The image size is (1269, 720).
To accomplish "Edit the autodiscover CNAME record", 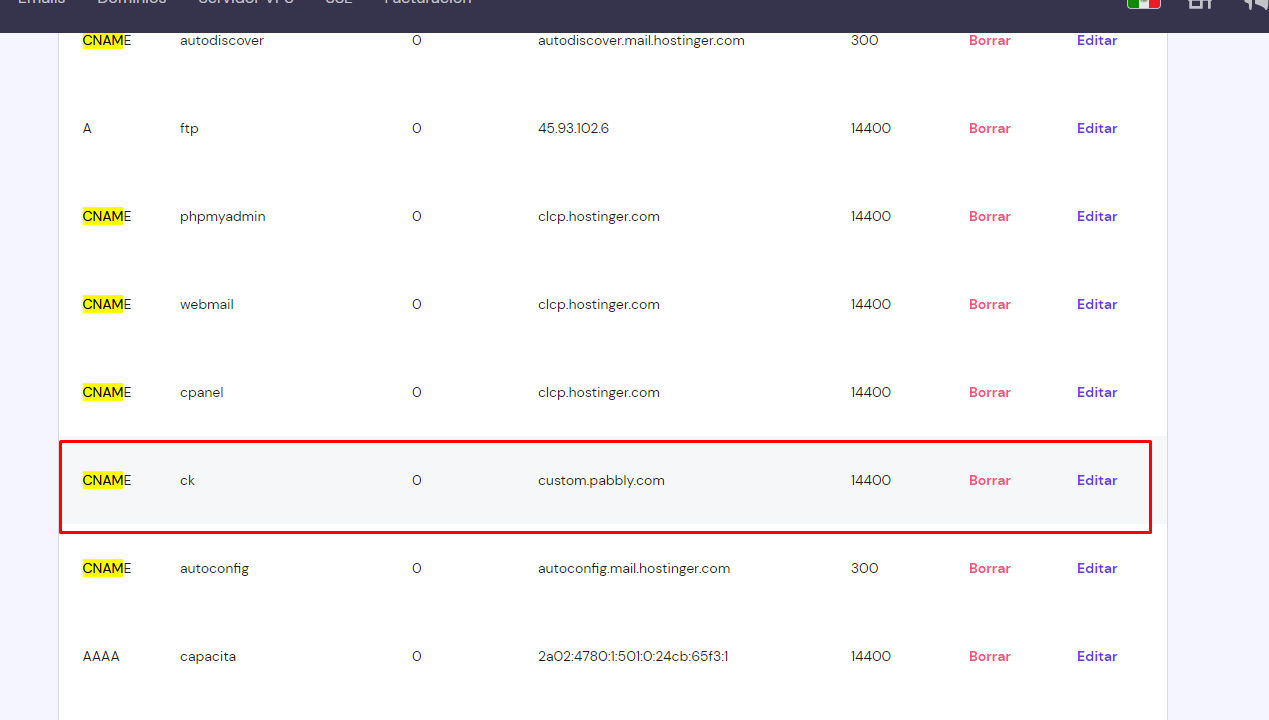I will 1097,41.
